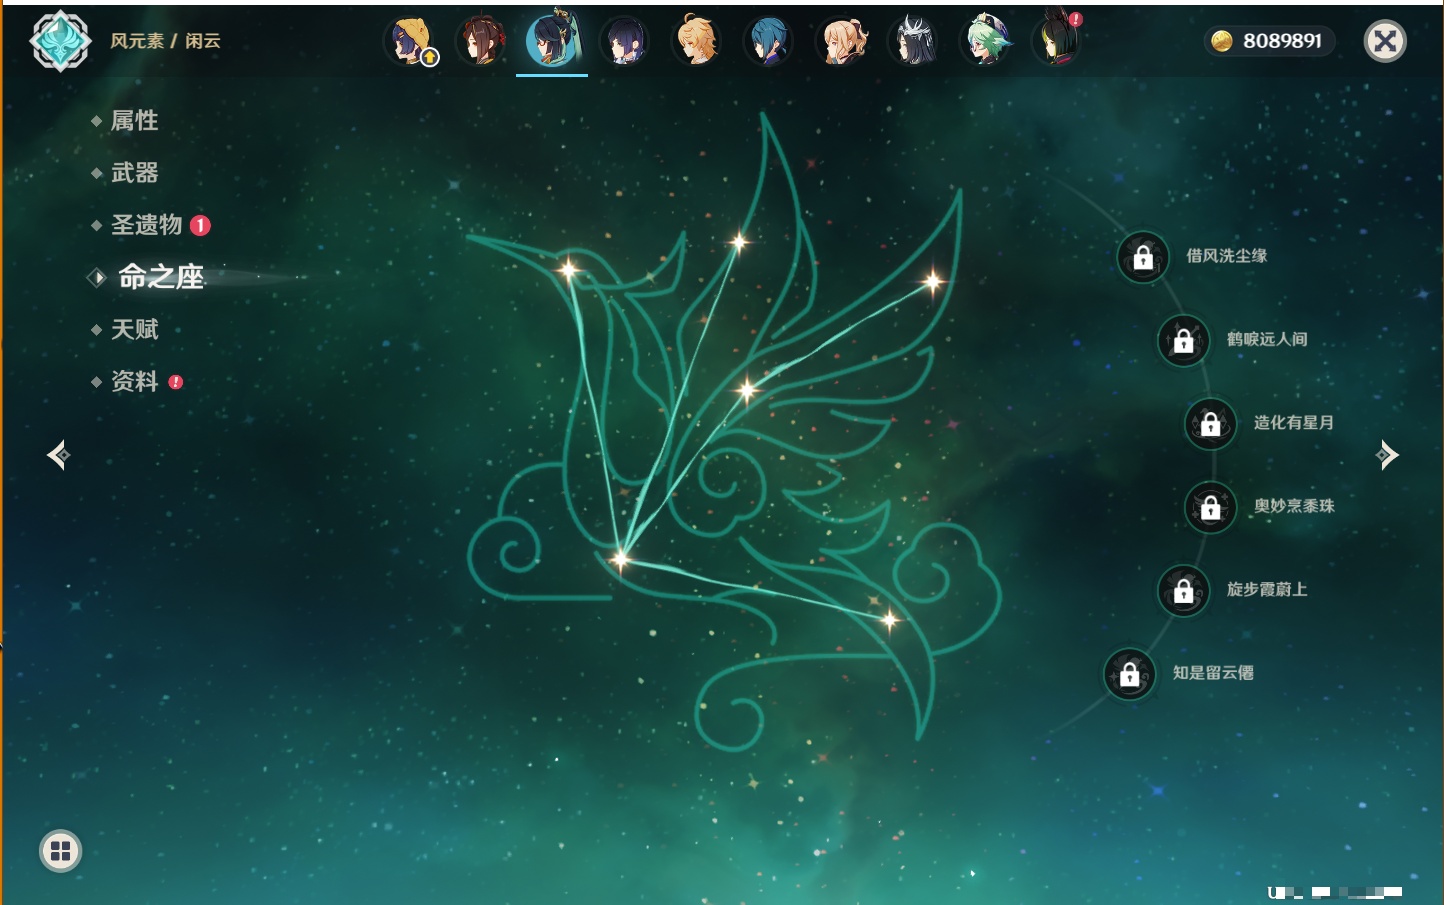Go to next character with right arrow

(1387, 455)
